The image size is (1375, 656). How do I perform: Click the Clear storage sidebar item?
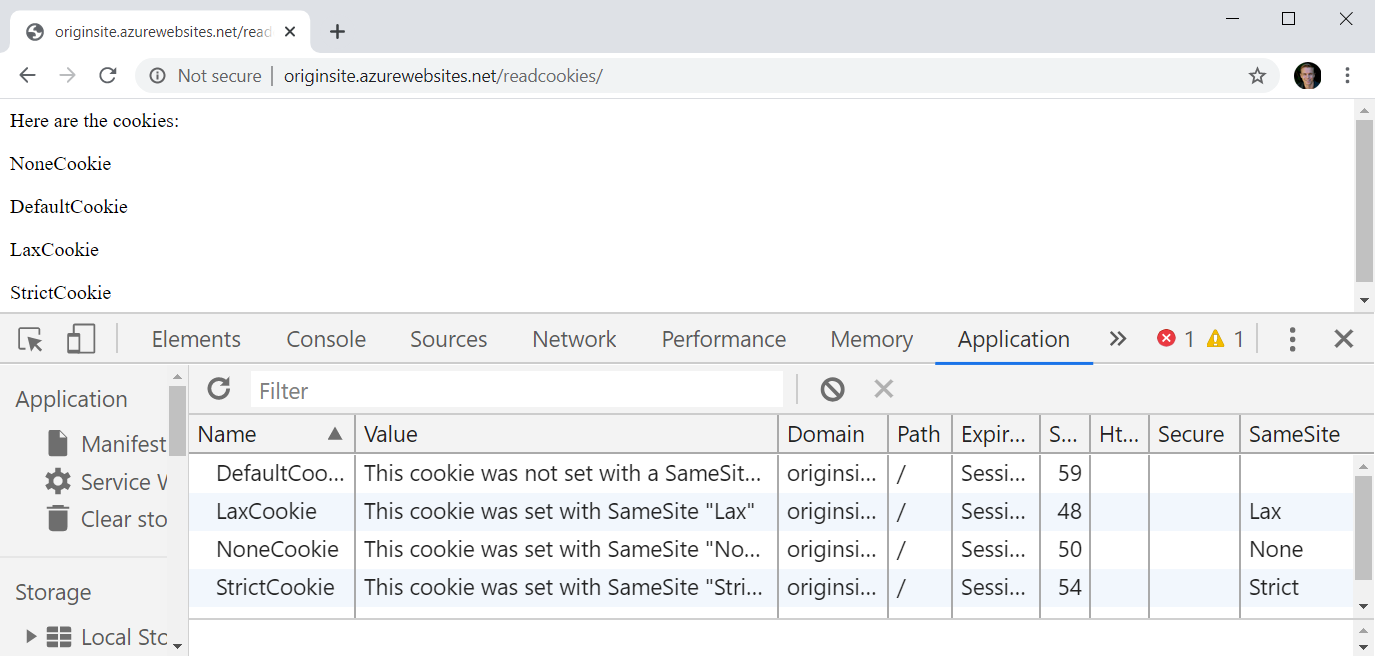tap(122, 520)
